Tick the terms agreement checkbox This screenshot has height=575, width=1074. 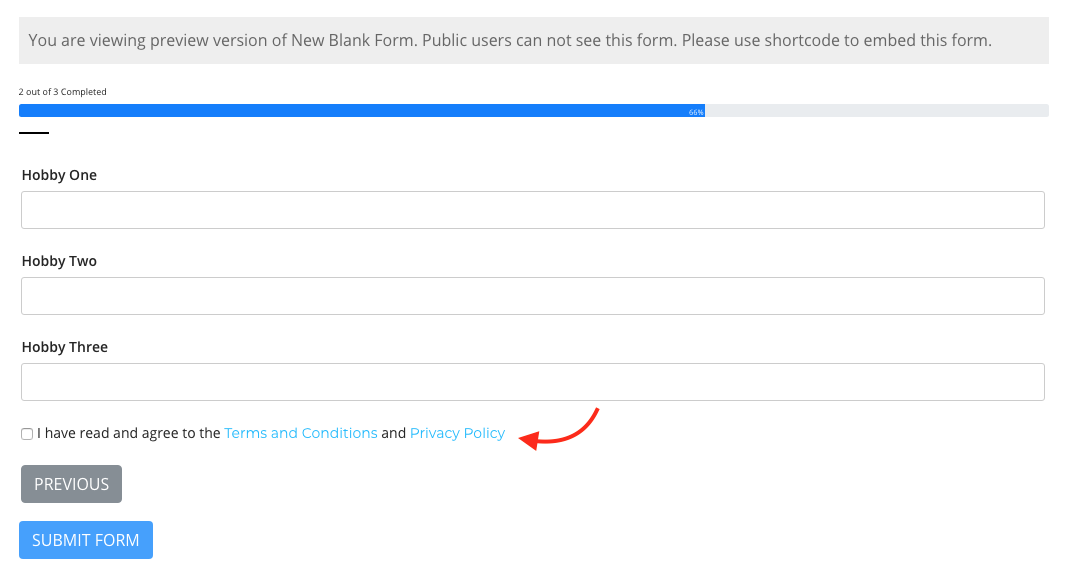pyautogui.click(x=27, y=434)
